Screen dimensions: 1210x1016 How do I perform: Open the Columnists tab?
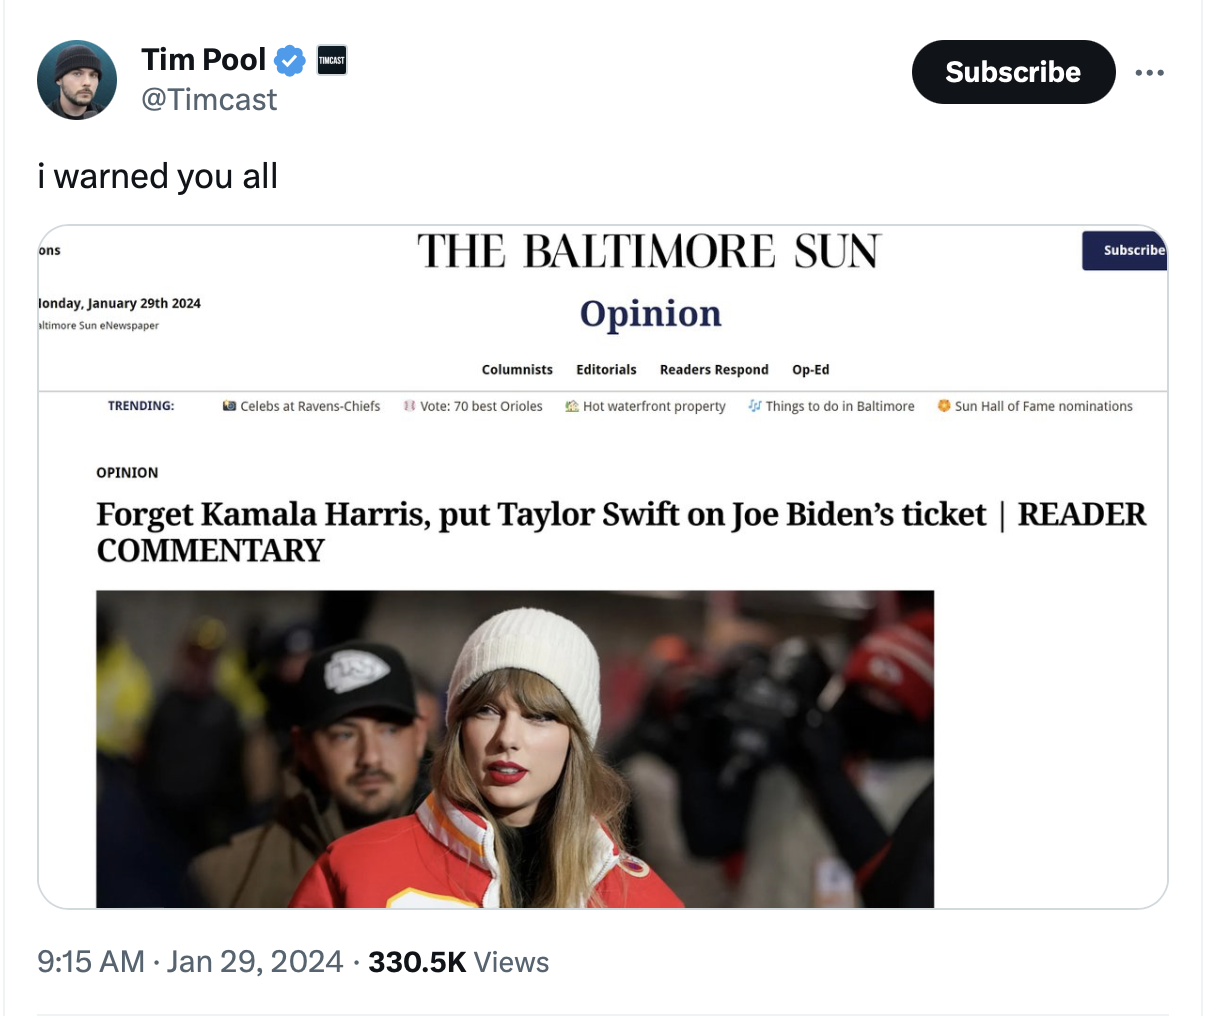tap(517, 369)
